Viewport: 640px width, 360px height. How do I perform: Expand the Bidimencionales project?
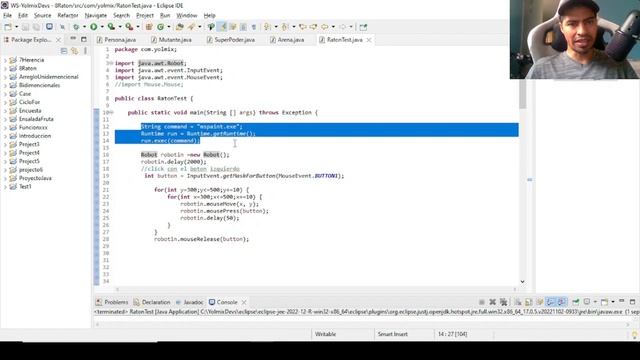[x=5, y=85]
